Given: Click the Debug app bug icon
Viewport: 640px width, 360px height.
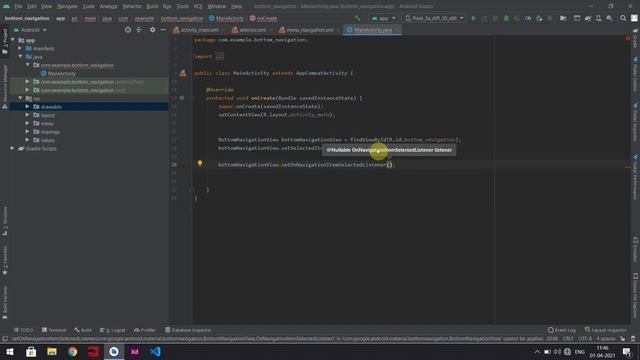Looking at the screenshot, I should pos(506,18).
